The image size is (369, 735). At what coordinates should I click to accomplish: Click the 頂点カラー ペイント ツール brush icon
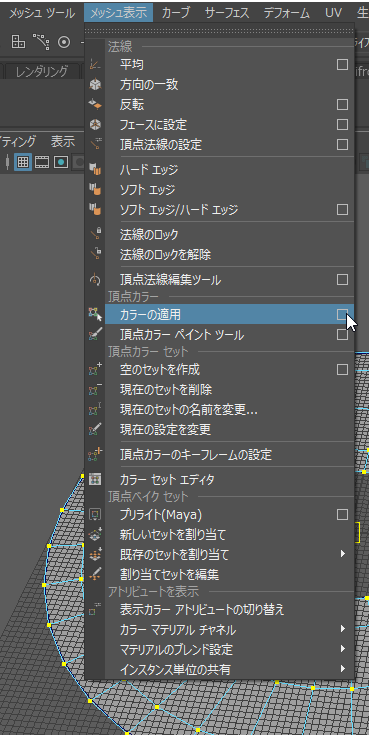[95, 335]
